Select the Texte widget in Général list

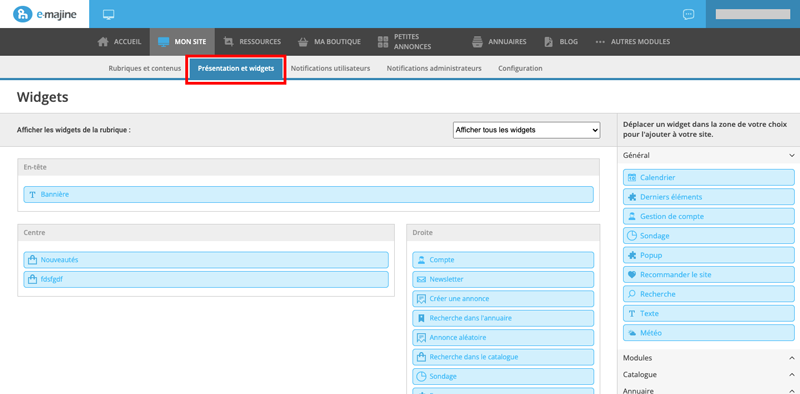click(709, 313)
